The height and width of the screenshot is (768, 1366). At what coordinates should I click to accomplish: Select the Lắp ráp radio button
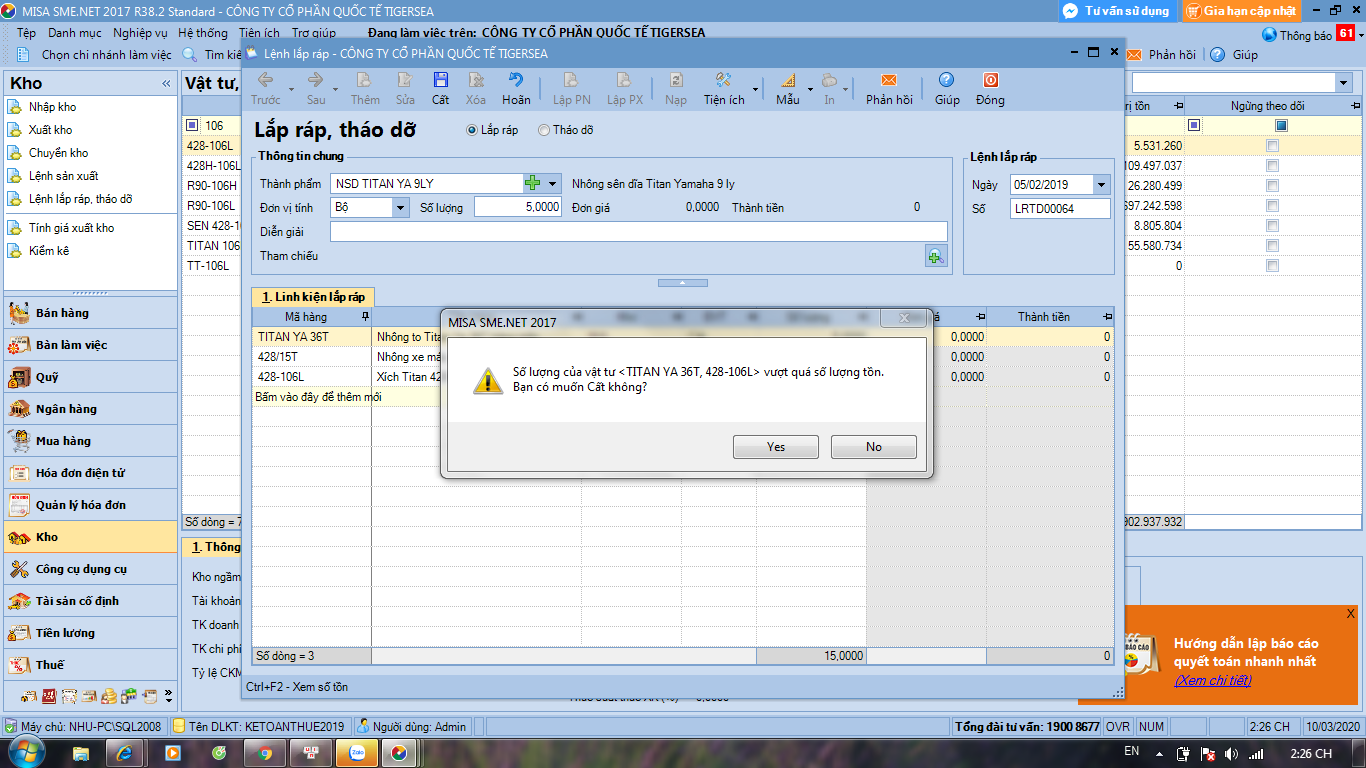472,130
